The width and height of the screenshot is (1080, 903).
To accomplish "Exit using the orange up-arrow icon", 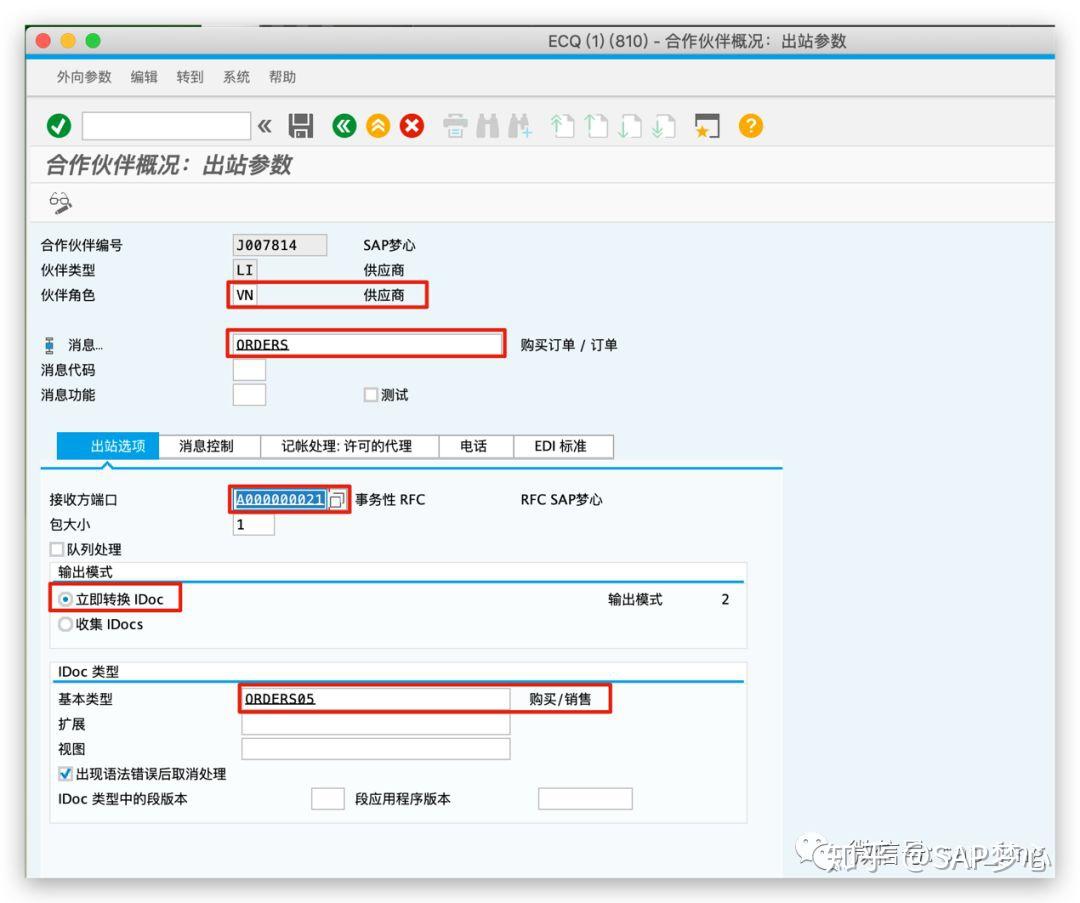I will coord(378,126).
